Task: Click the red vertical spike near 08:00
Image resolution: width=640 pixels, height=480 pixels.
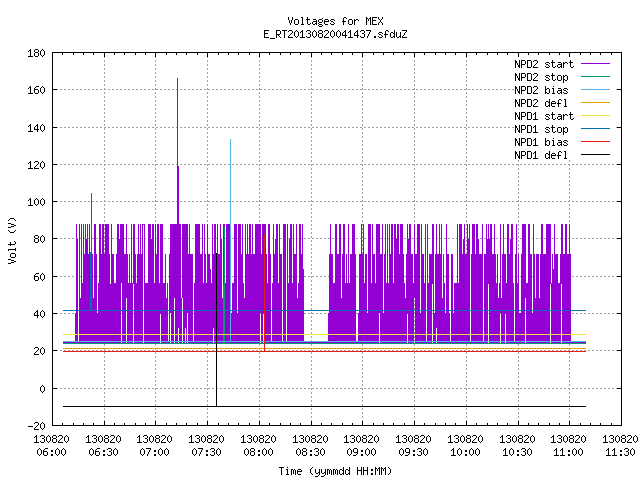Action: pyautogui.click(x=264, y=292)
